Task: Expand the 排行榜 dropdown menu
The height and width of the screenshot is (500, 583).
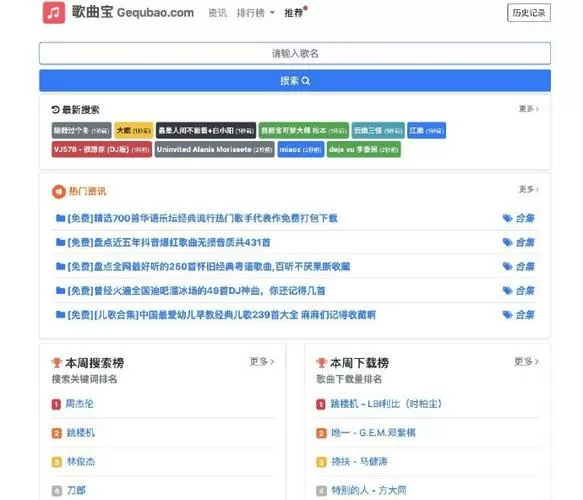Action: coord(255,13)
